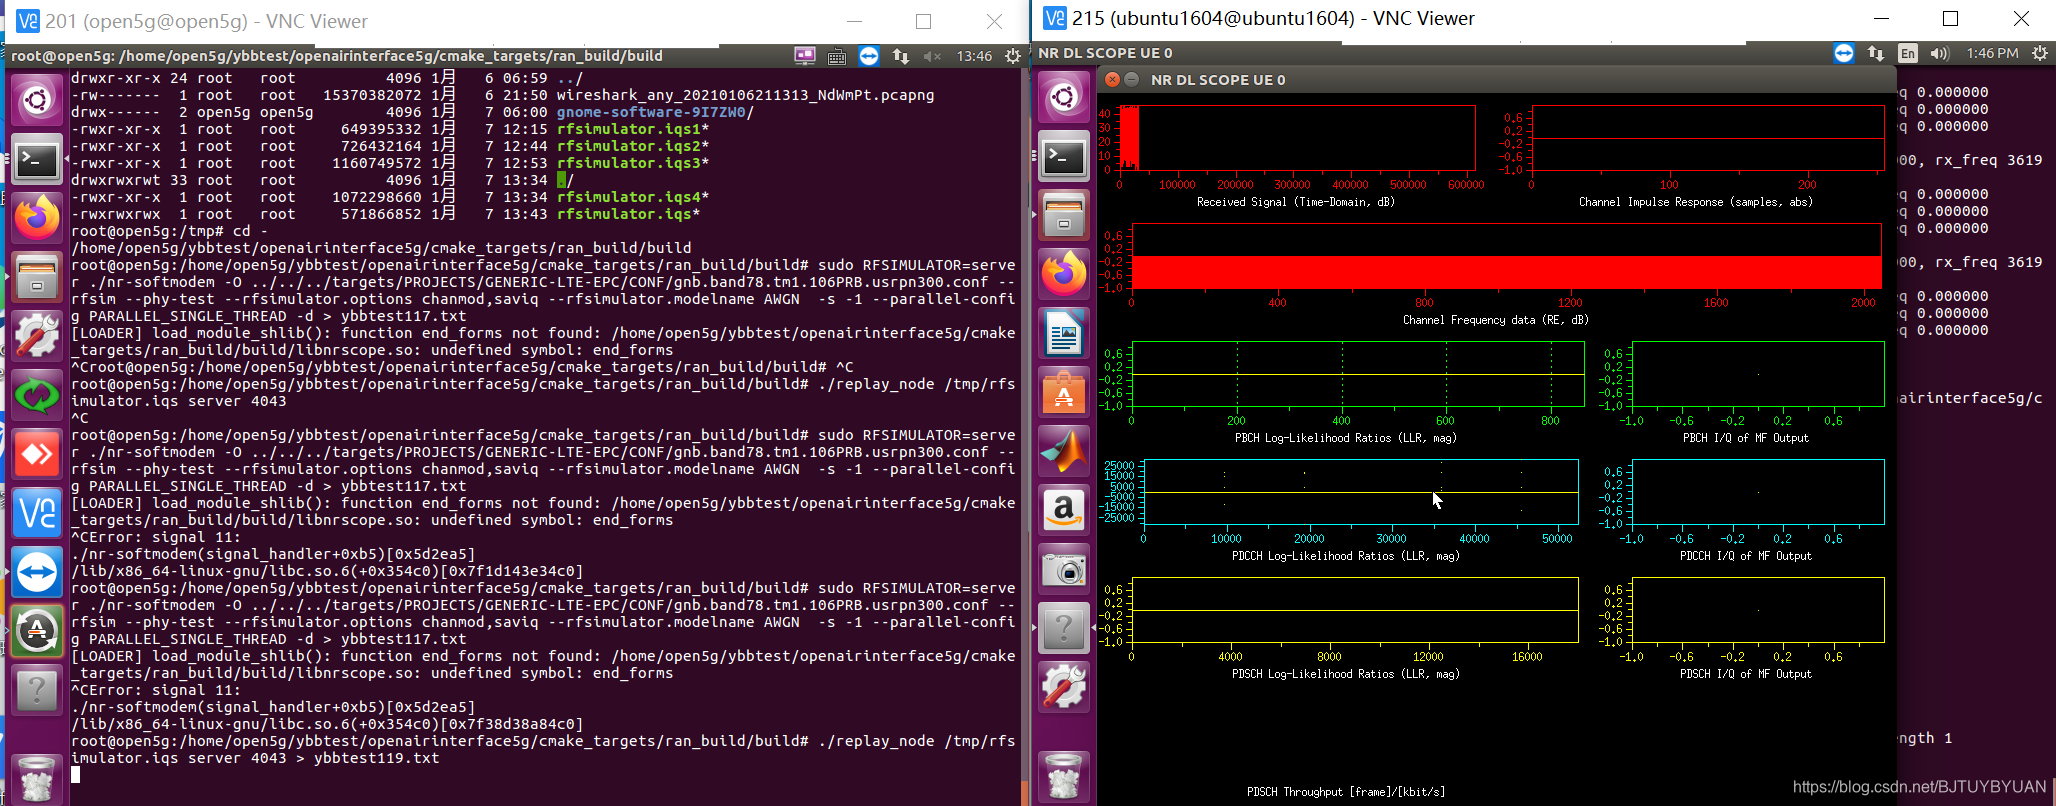
Task: Click rfsimulator.iqs1 in the terminal listing
Action: (629, 129)
